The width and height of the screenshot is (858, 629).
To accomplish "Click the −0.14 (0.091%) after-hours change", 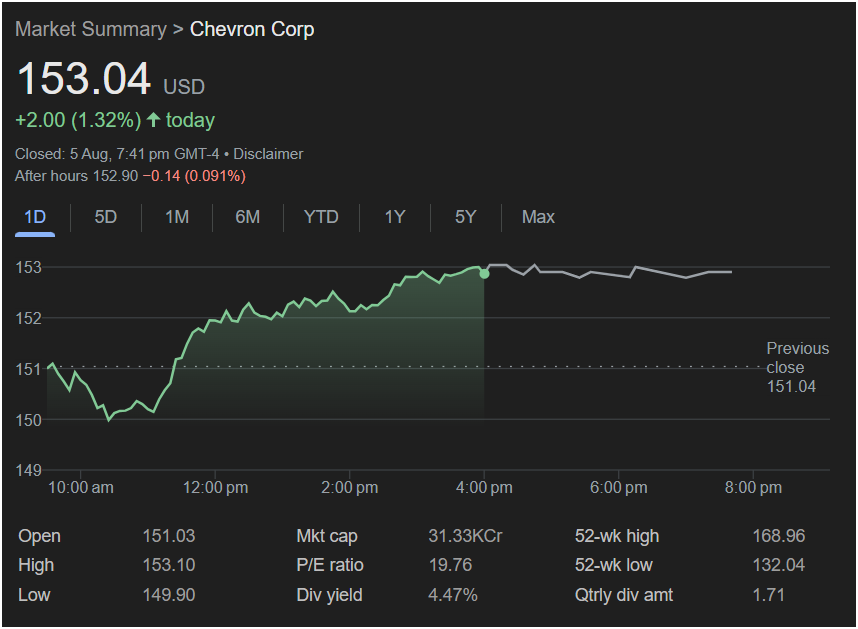I will [x=194, y=176].
